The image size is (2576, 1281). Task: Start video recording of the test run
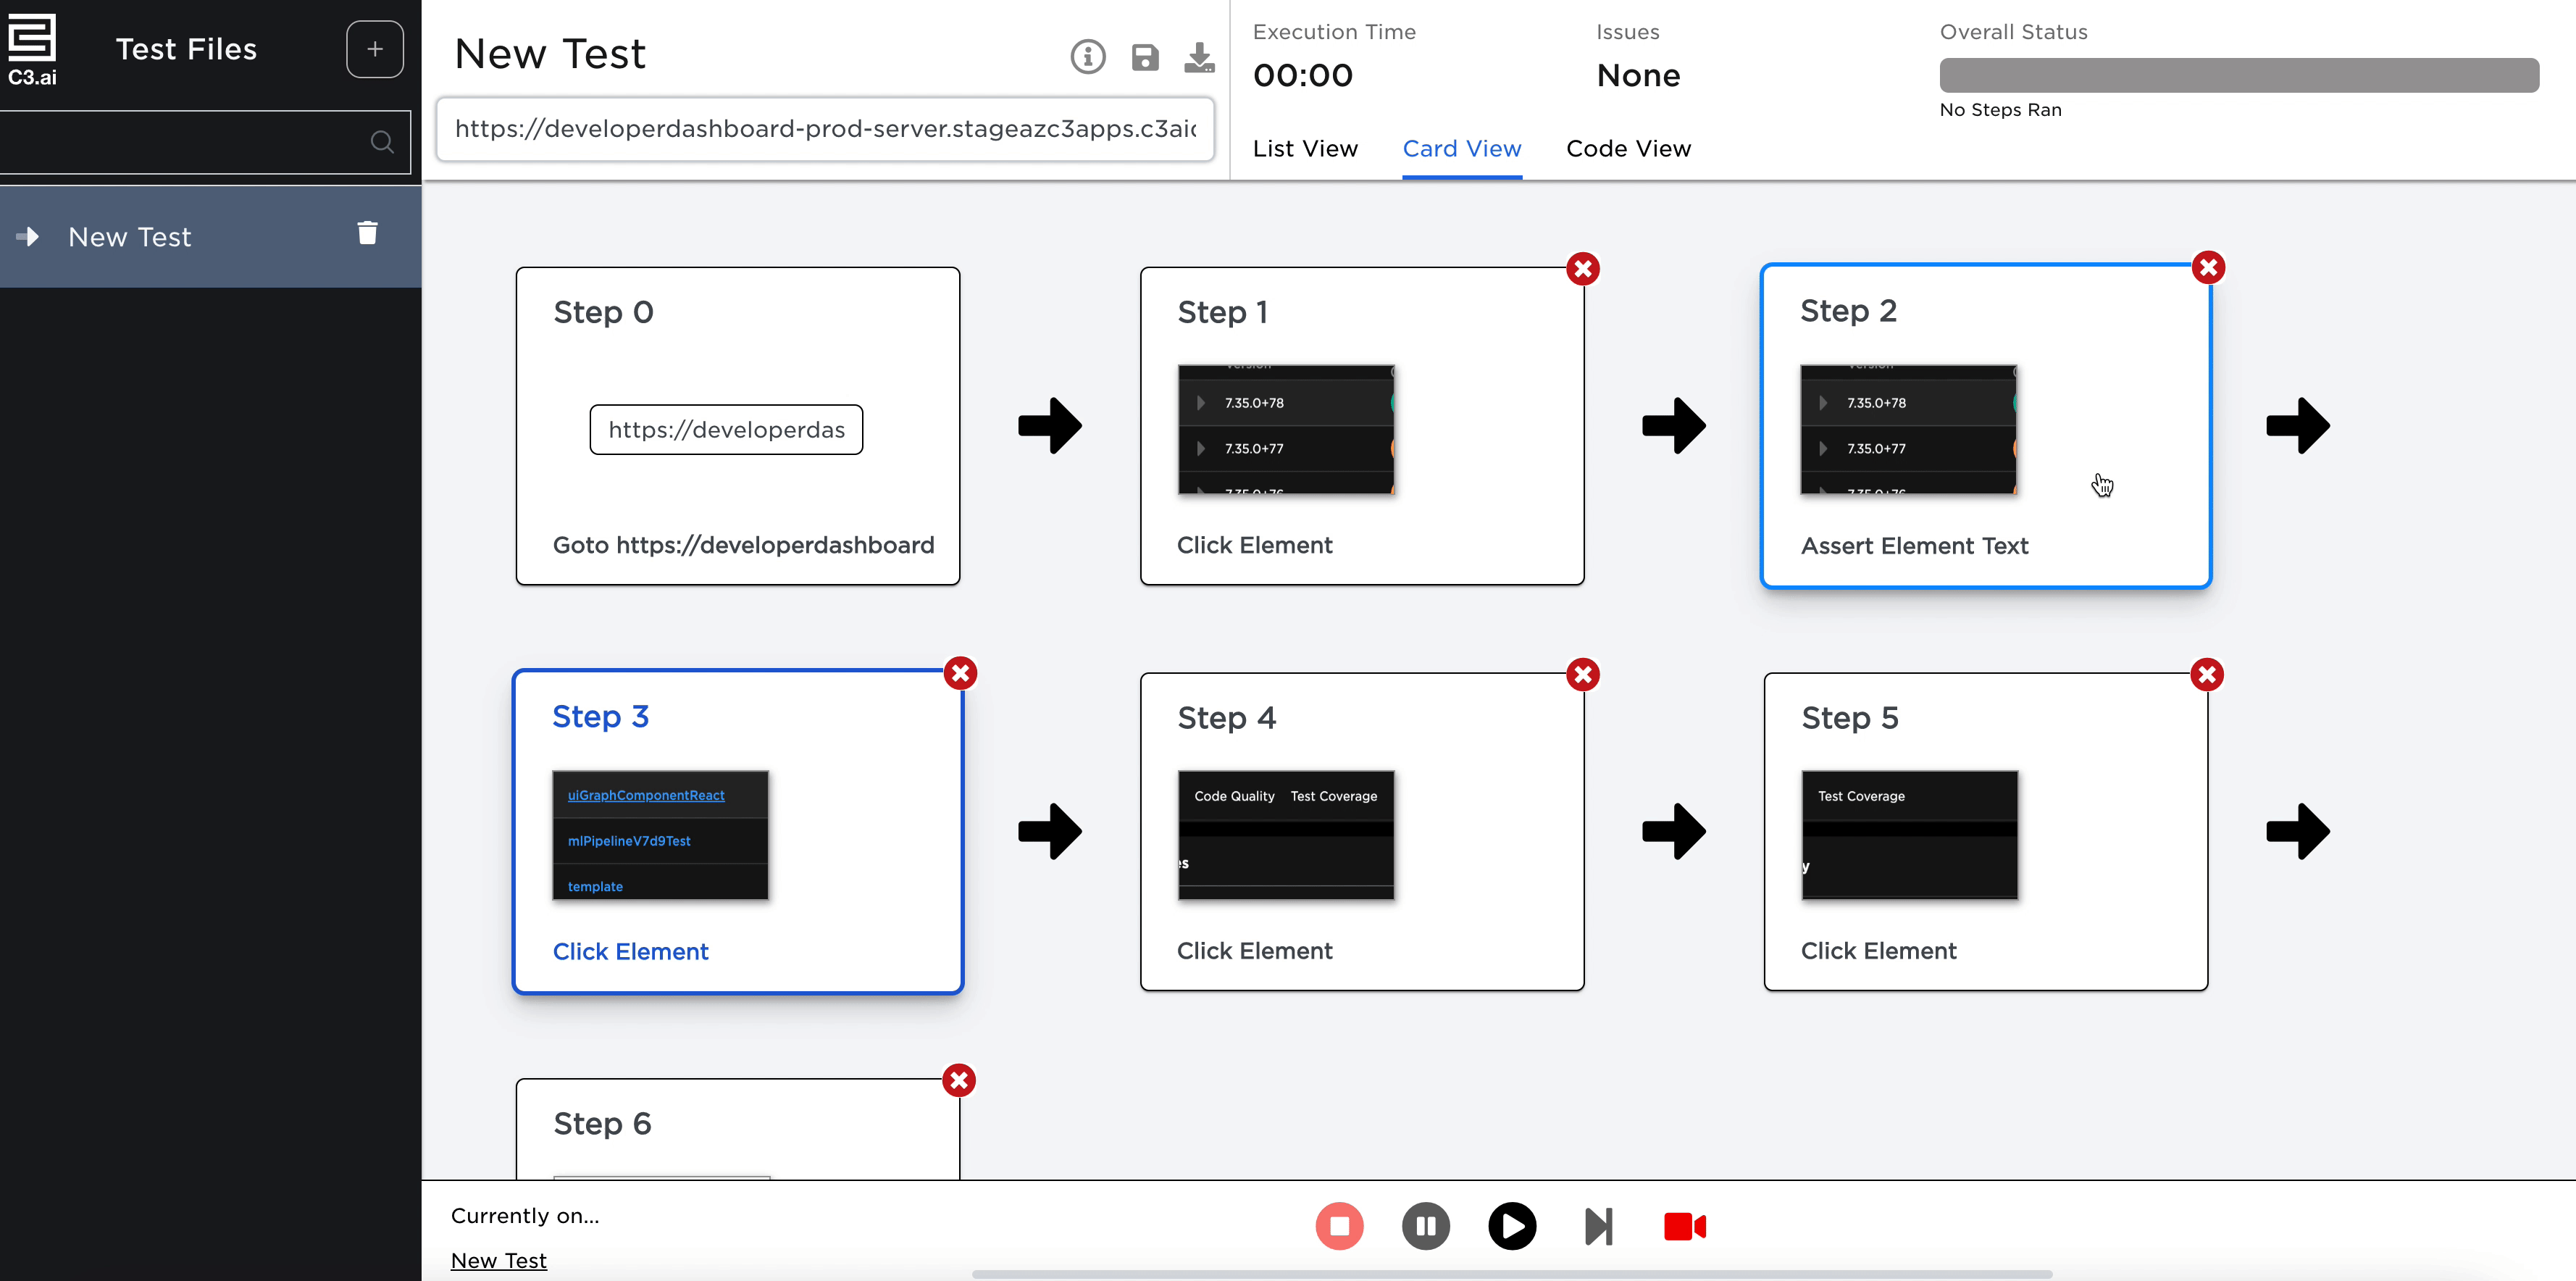(x=1685, y=1226)
